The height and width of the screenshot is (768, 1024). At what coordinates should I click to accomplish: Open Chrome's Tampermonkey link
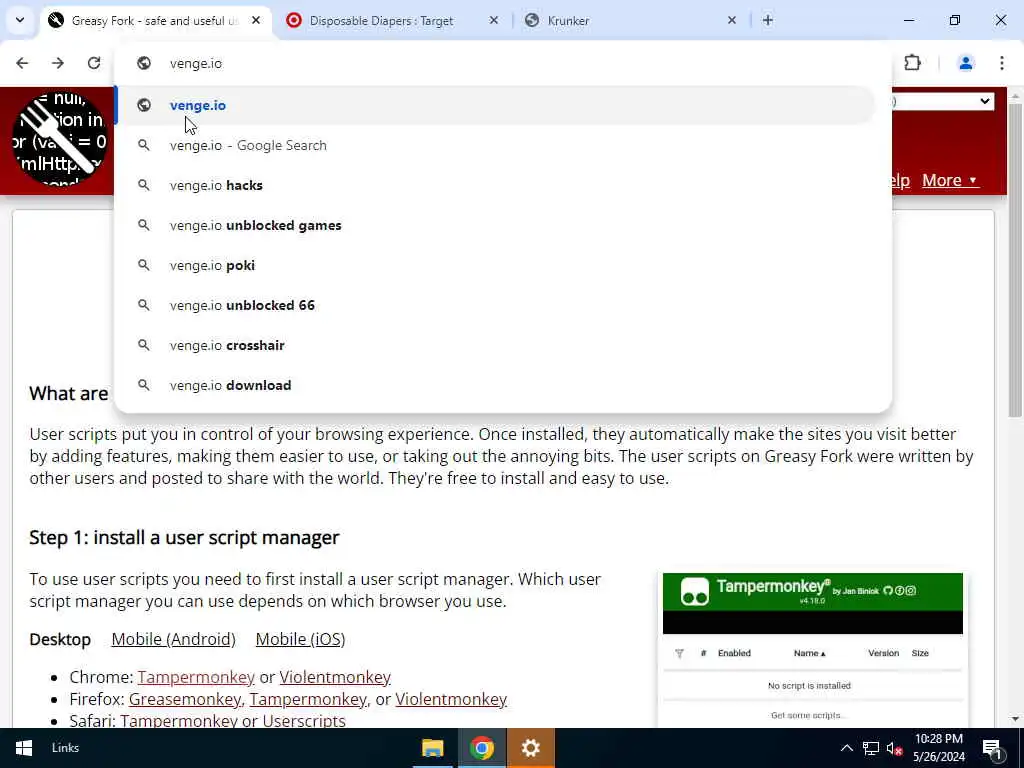tap(196, 677)
